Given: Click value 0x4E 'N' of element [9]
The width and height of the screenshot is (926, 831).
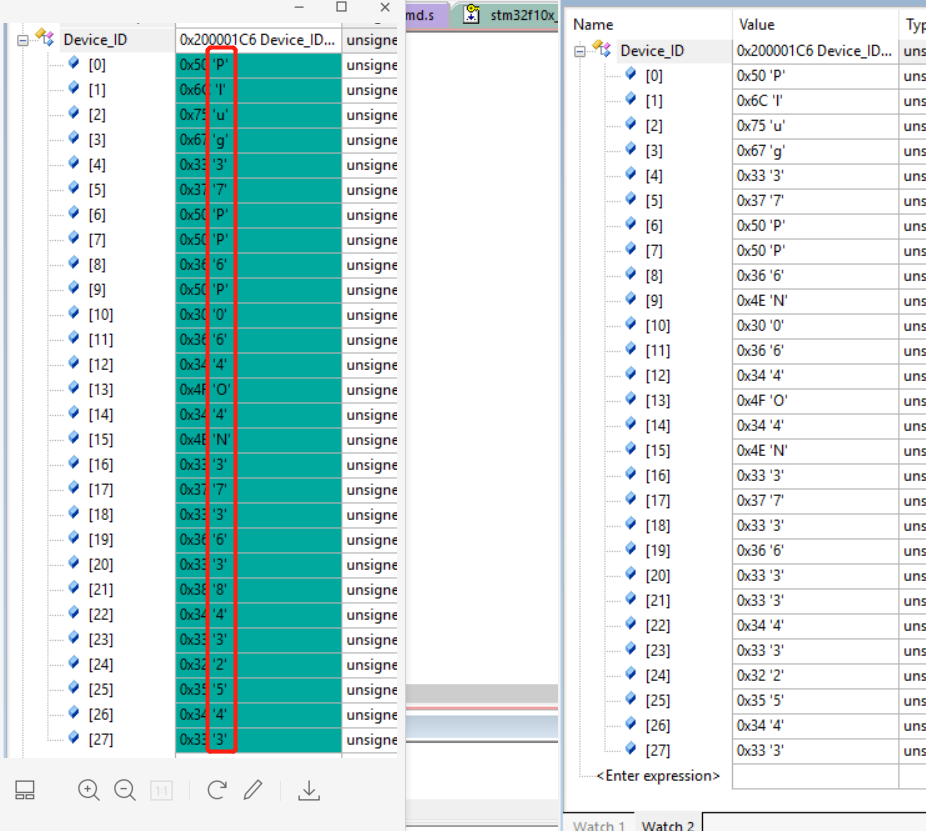Looking at the screenshot, I should [762, 301].
